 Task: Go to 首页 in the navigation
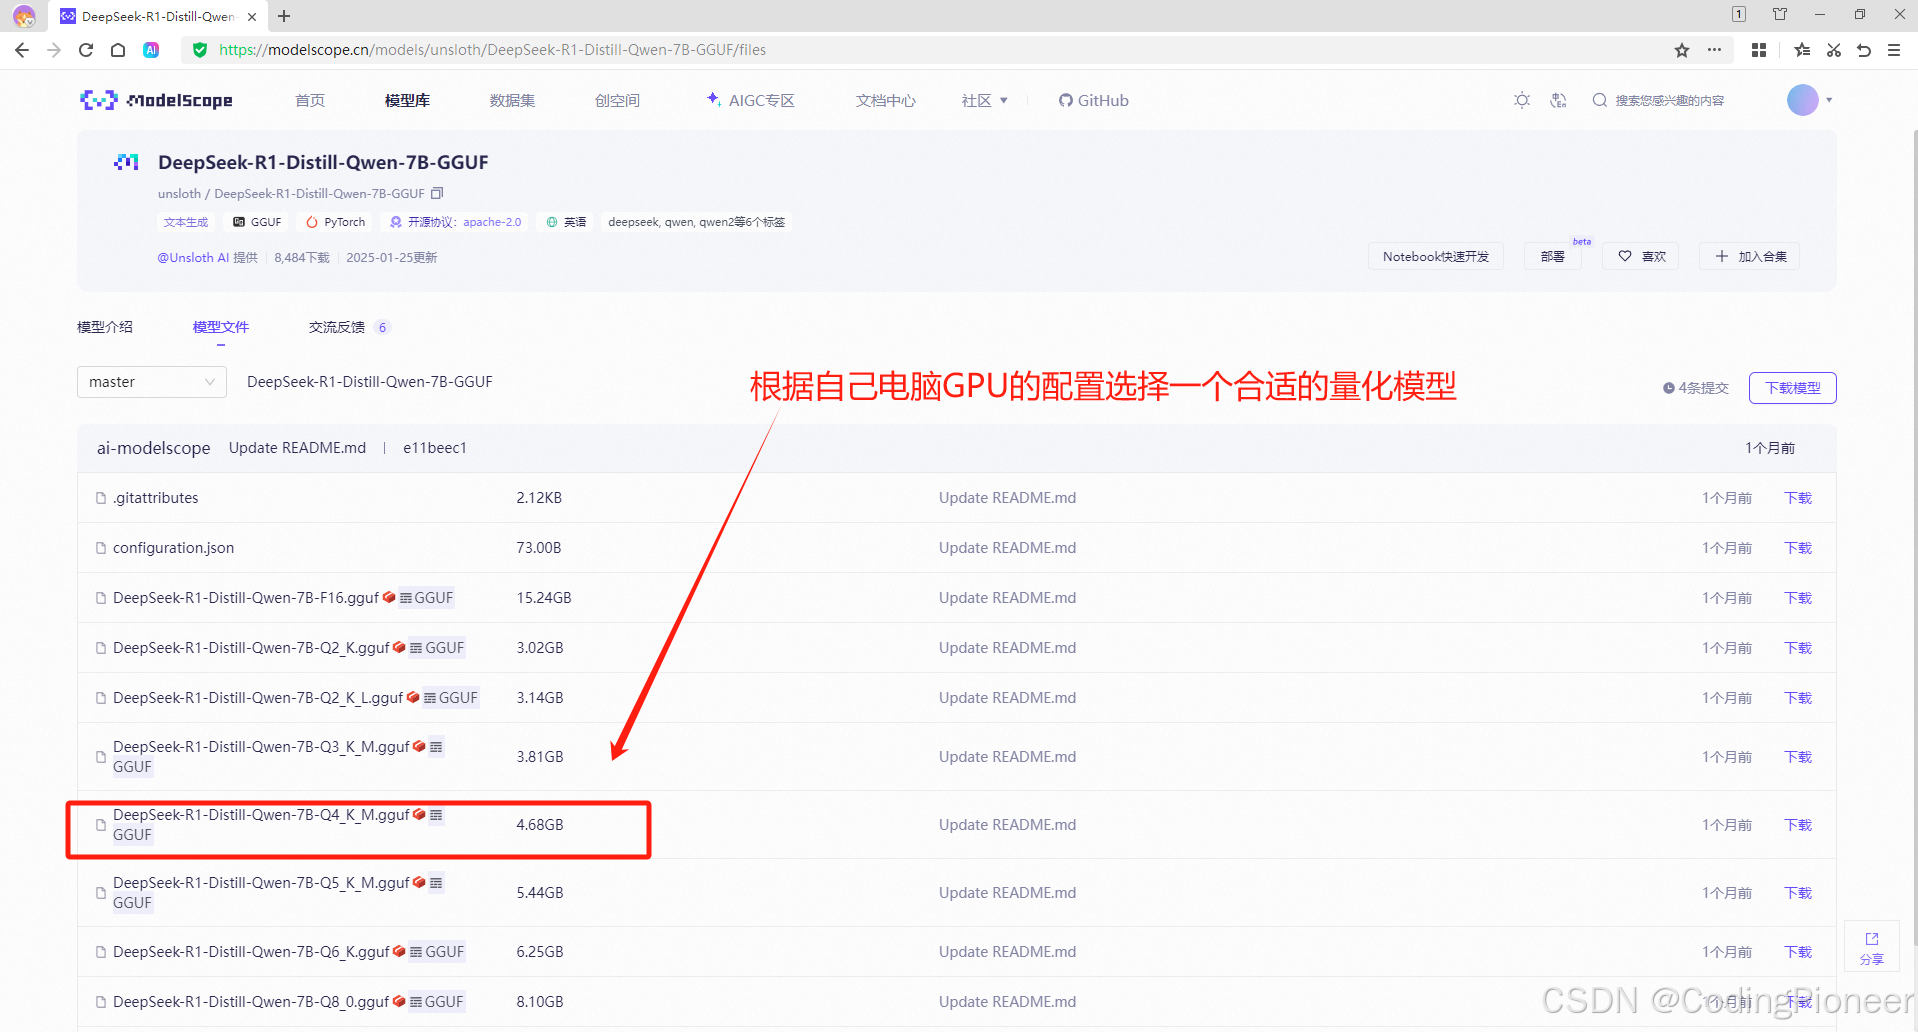(x=310, y=100)
